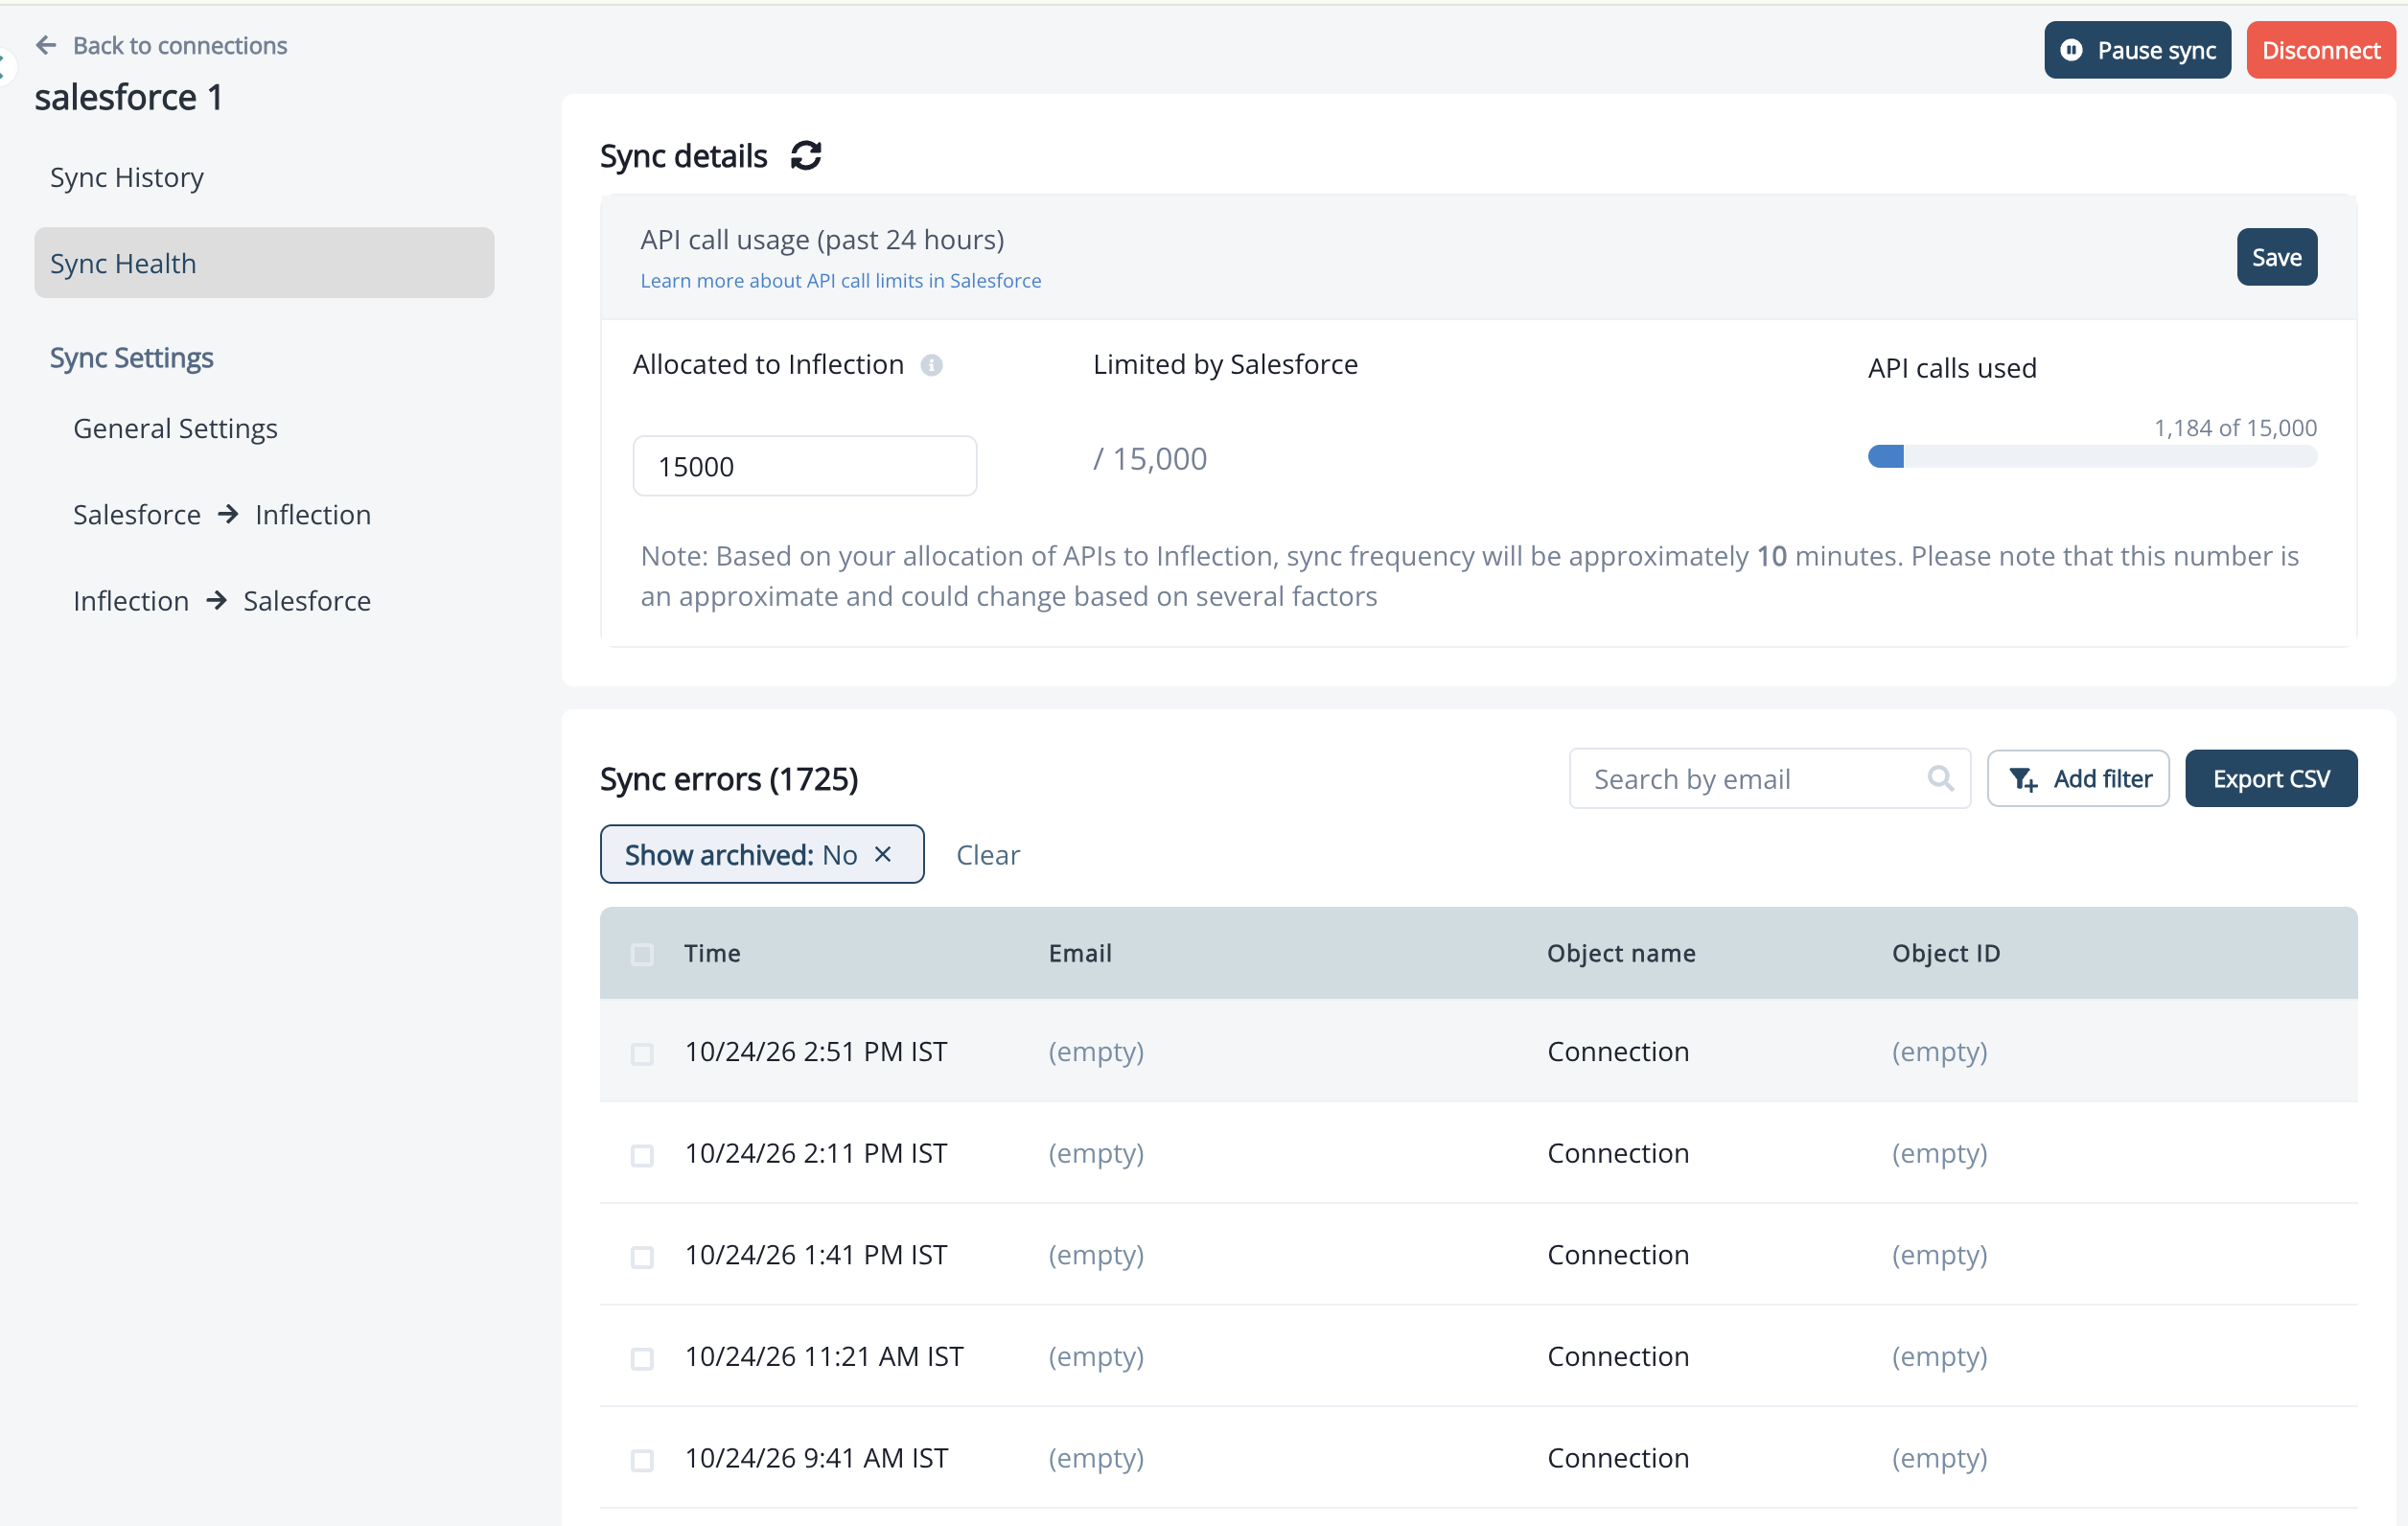Open Sync History in the sidebar

tap(127, 177)
